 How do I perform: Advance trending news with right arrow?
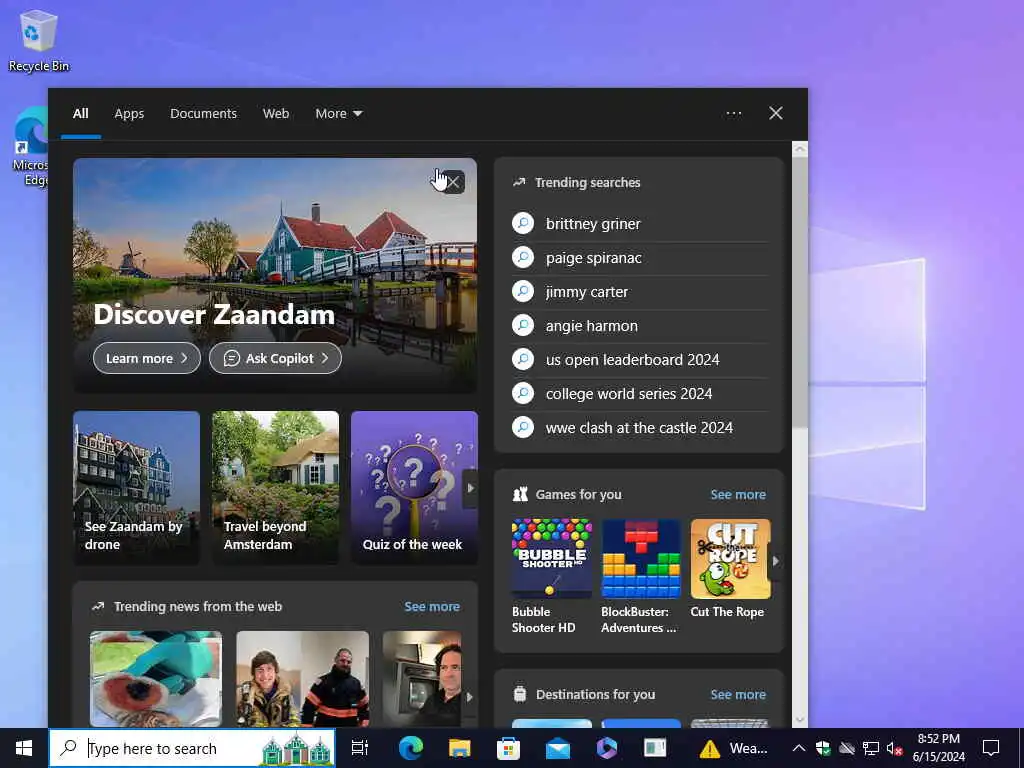tap(469, 697)
